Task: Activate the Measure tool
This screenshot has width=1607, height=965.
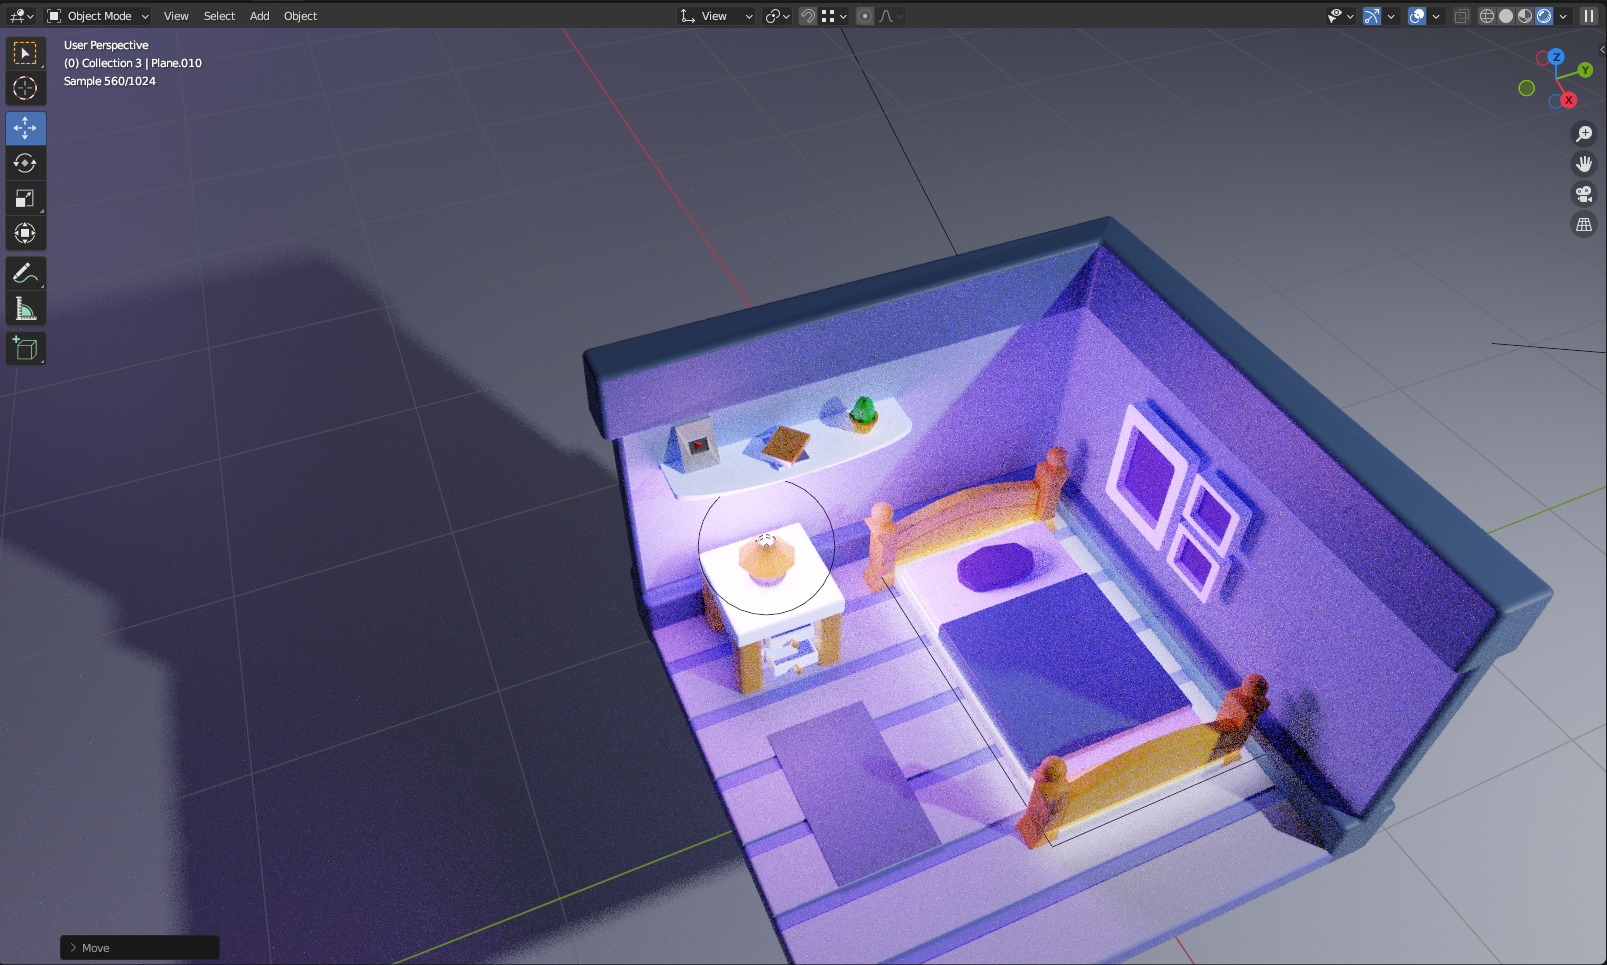Action: 25,308
